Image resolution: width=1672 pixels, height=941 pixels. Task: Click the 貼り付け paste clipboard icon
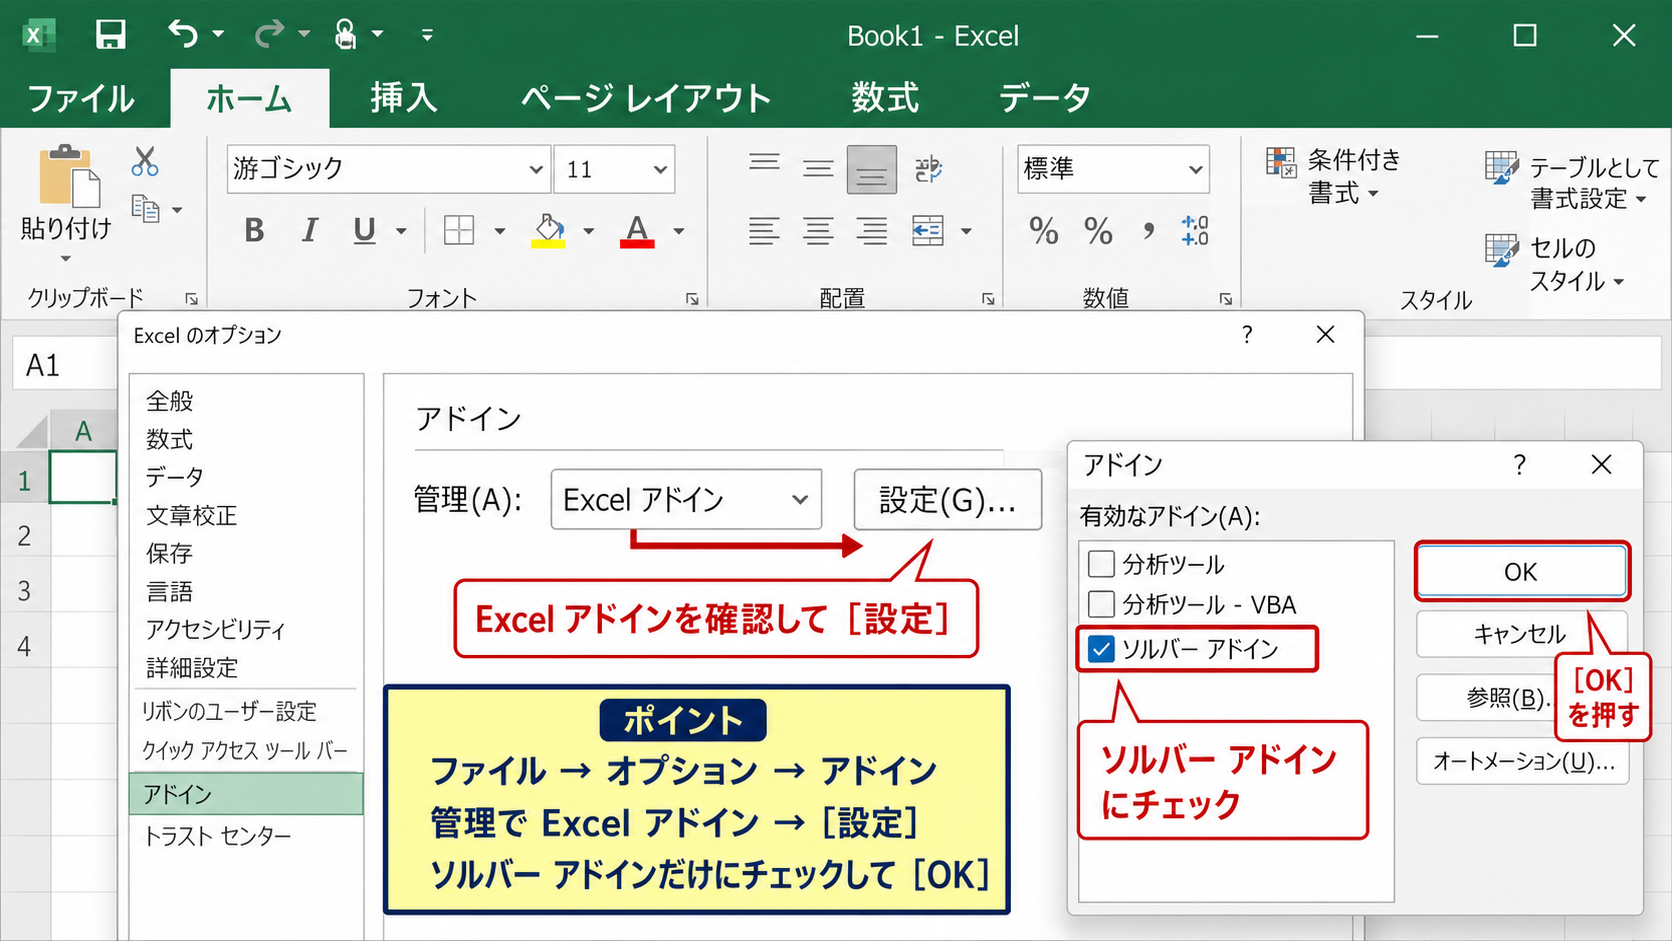tap(68, 176)
